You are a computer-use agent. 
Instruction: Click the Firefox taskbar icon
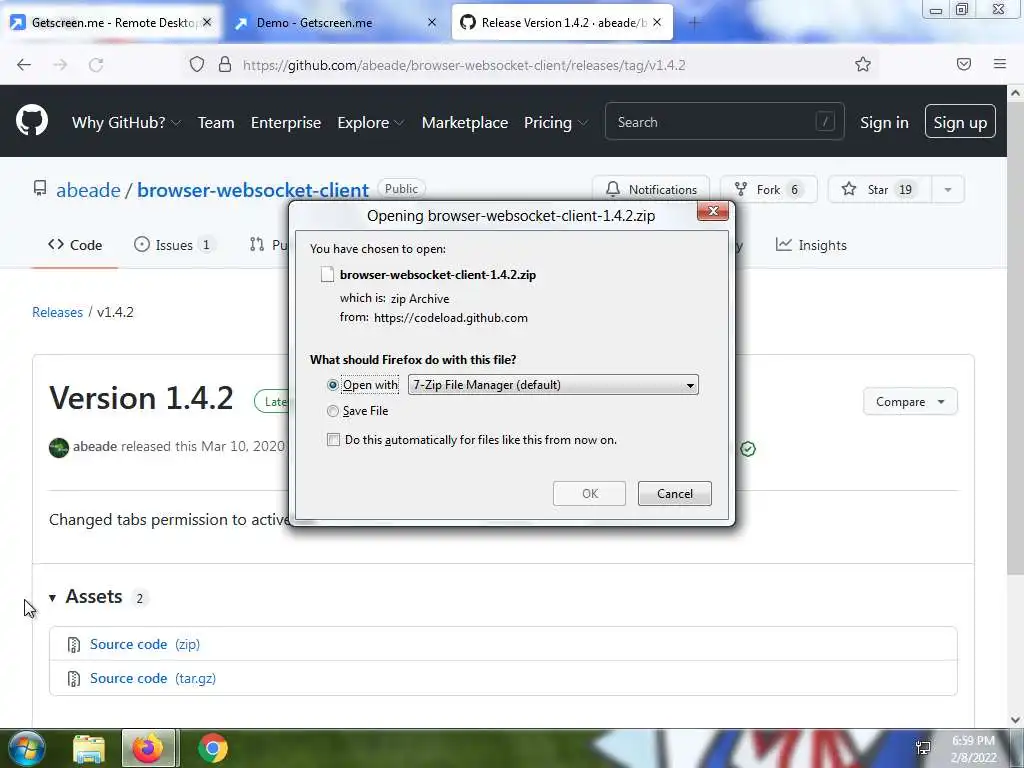(148, 748)
